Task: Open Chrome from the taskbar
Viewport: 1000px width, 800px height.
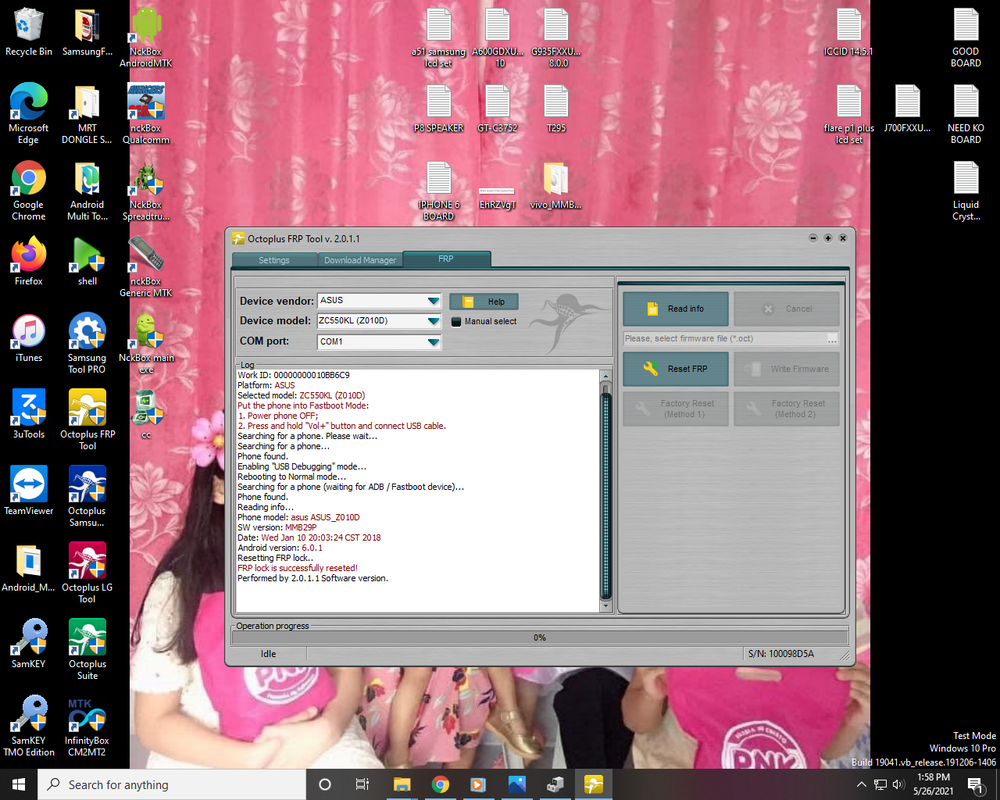Action: click(440, 785)
